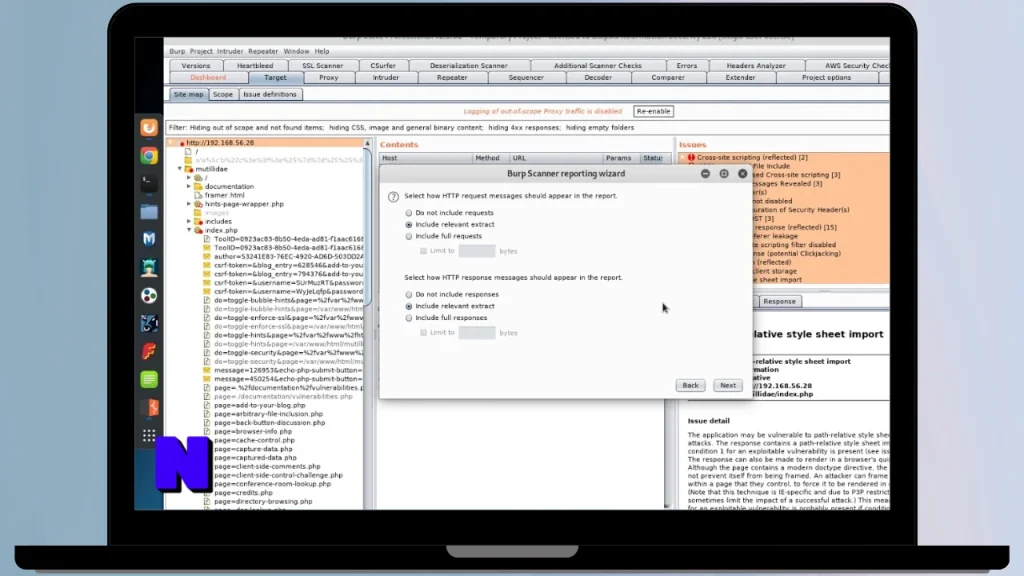This screenshot has height=576, width=1024.
Task: Sort by the Host column header
Action: (x=425, y=158)
